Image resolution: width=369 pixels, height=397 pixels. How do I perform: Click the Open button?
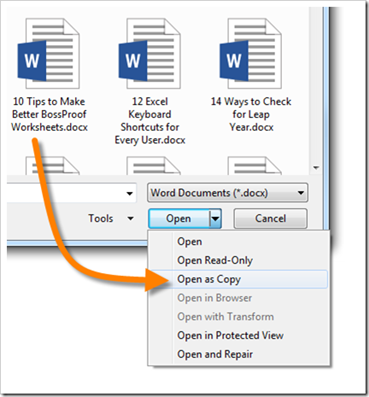tap(179, 219)
